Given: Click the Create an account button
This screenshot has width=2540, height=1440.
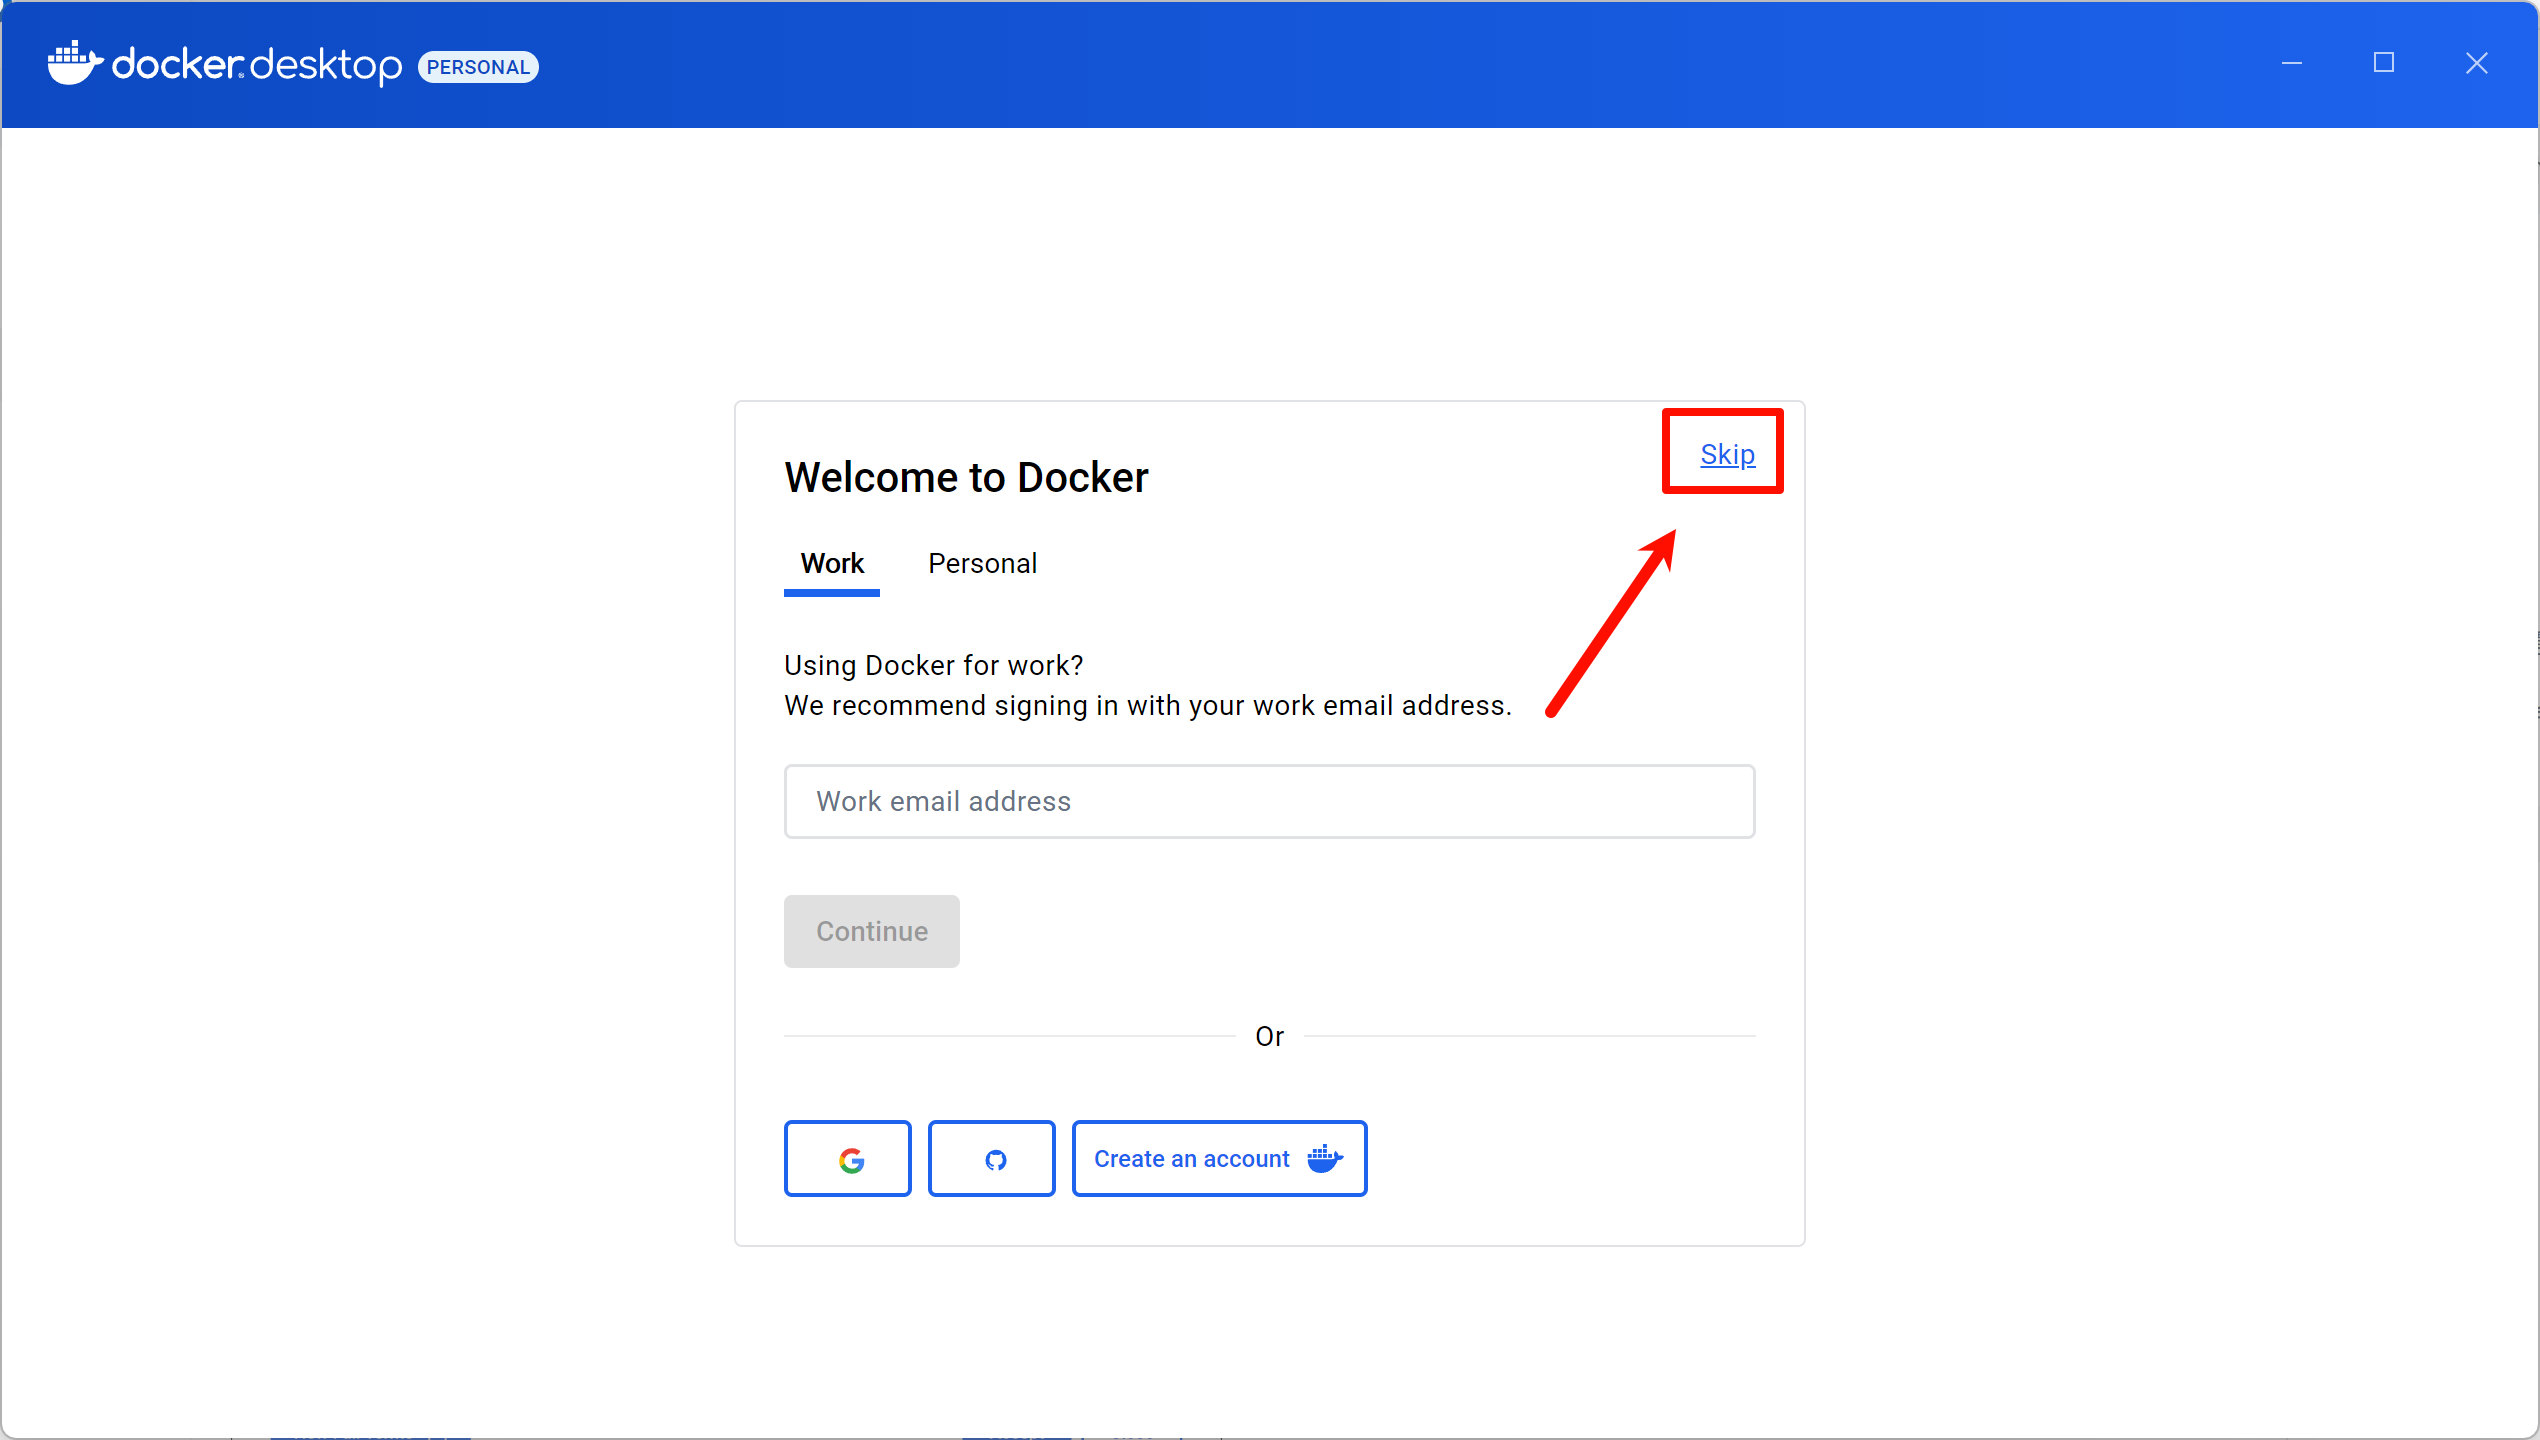Looking at the screenshot, I should coord(1191,1159).
